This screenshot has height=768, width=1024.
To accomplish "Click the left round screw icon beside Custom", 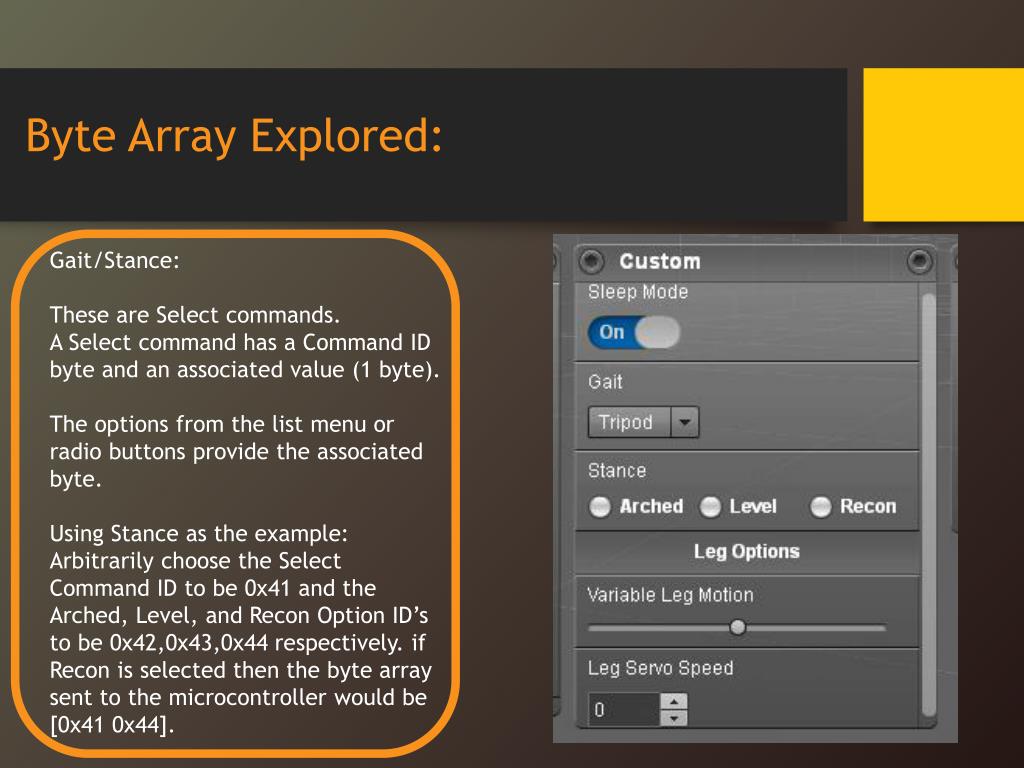I will click(592, 261).
